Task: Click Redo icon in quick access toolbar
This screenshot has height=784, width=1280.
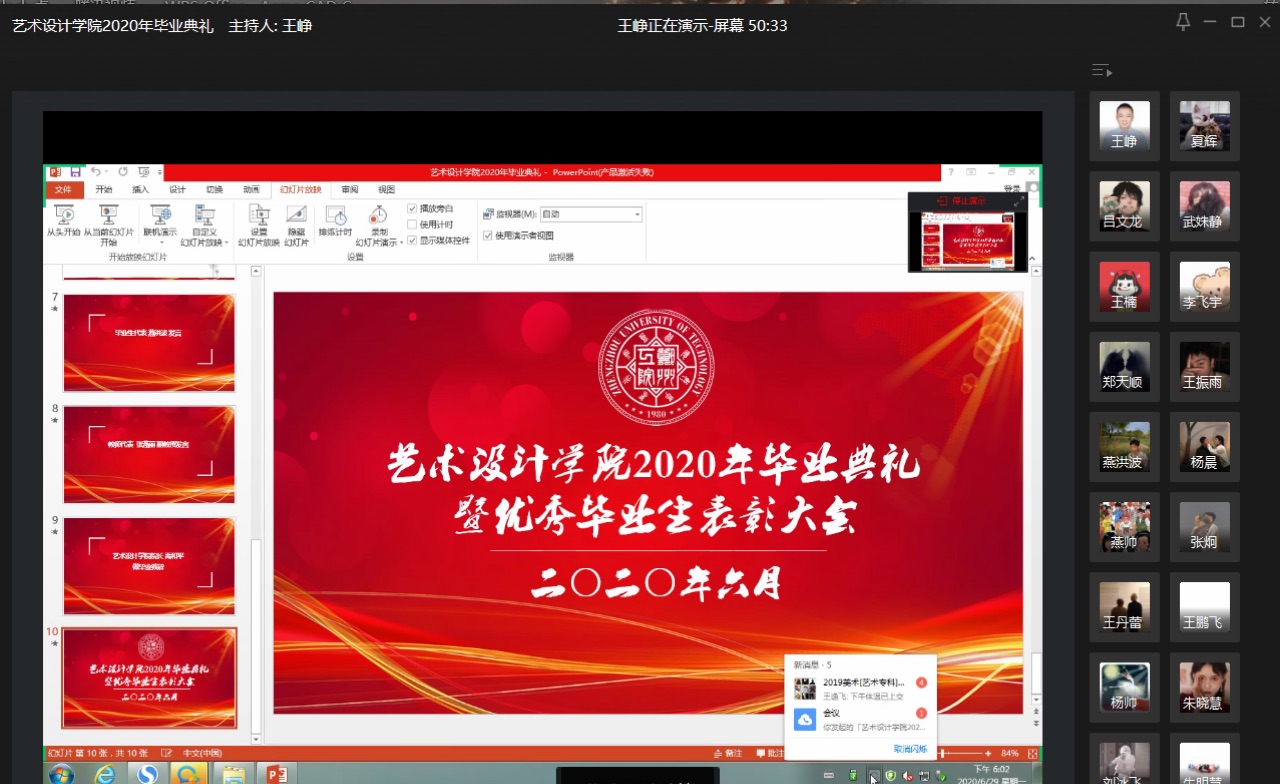Action: [123, 172]
